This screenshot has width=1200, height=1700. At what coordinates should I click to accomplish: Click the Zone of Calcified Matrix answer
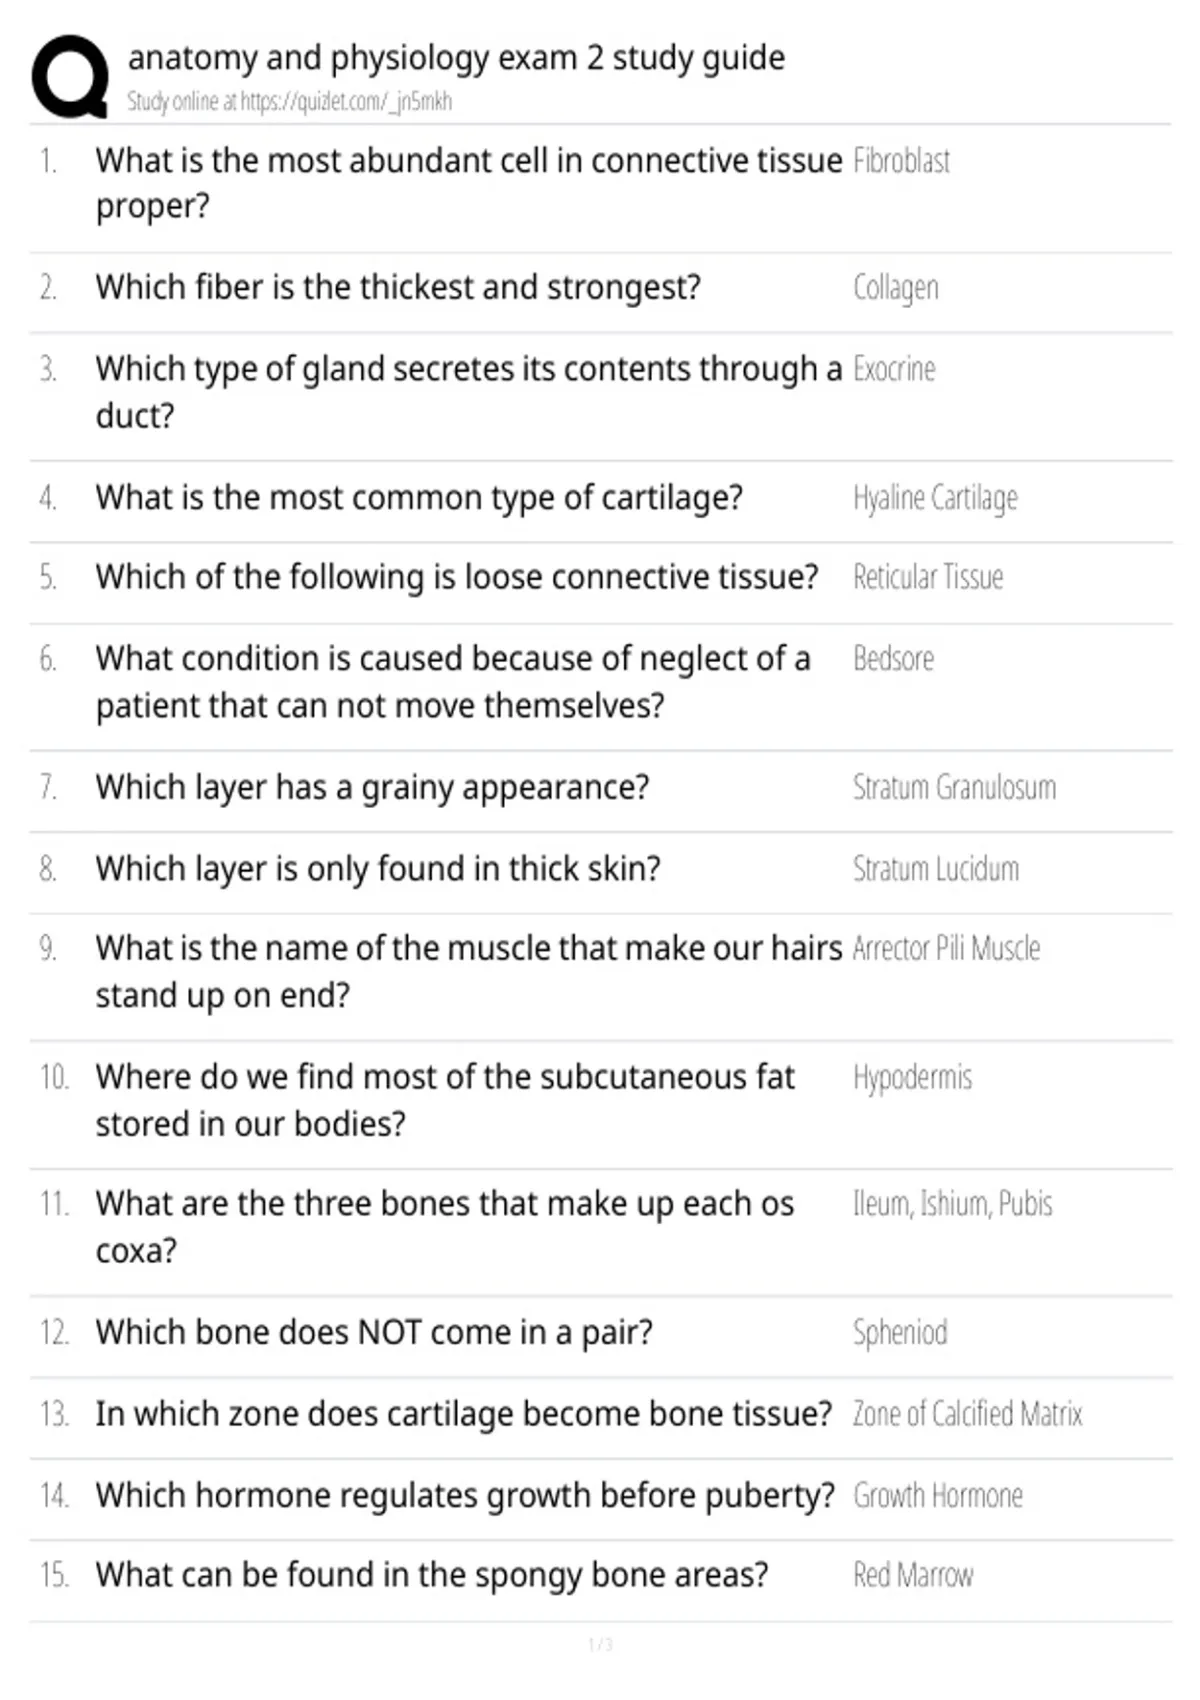click(967, 1414)
